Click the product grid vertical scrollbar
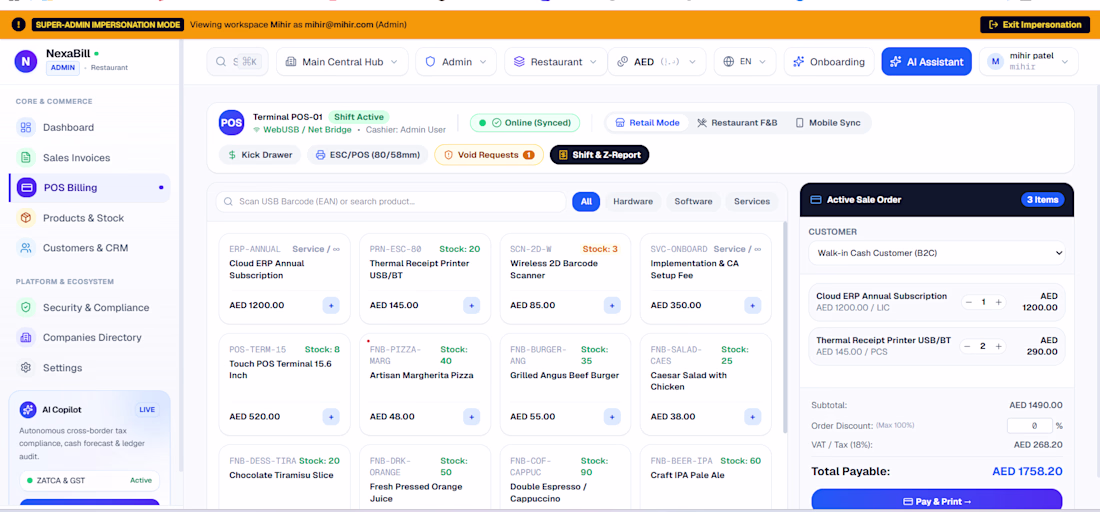Image resolution: width=1100 pixels, height=512 pixels. click(785, 326)
